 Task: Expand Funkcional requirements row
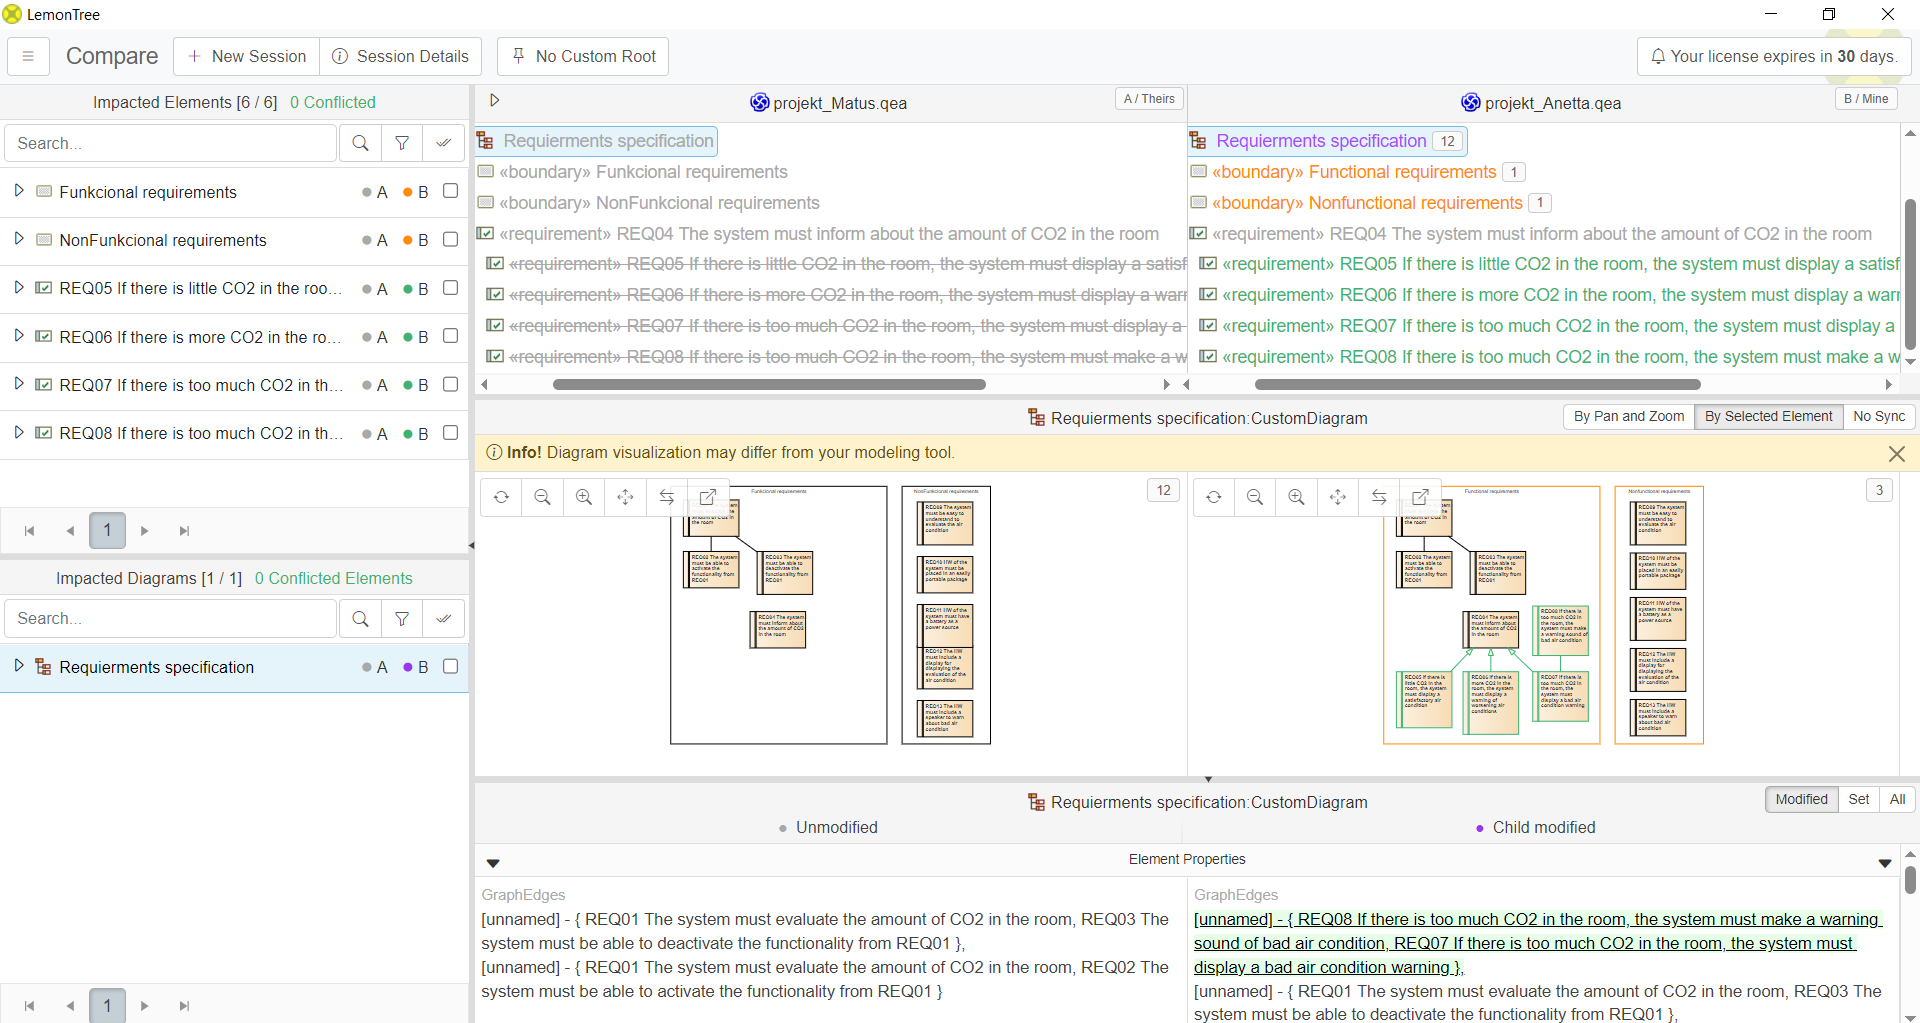point(18,191)
